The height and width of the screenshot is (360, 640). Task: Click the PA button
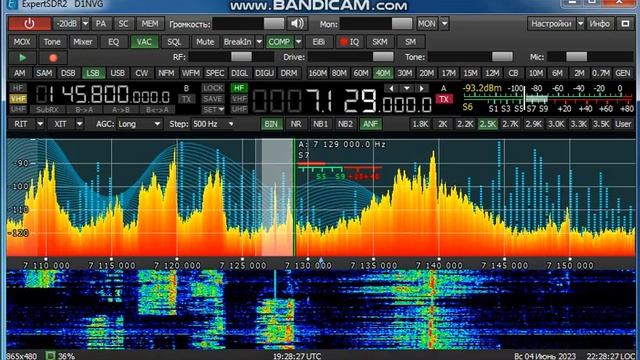coord(101,24)
